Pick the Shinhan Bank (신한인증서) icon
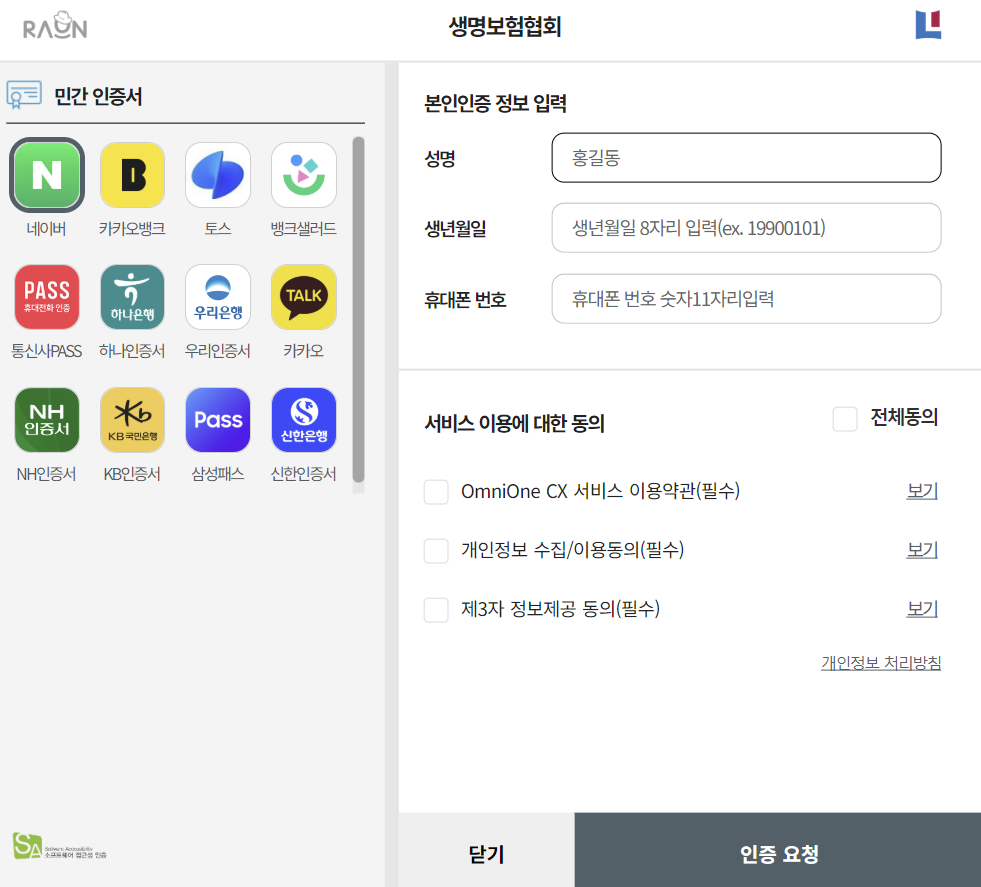The width and height of the screenshot is (981, 887). point(303,420)
